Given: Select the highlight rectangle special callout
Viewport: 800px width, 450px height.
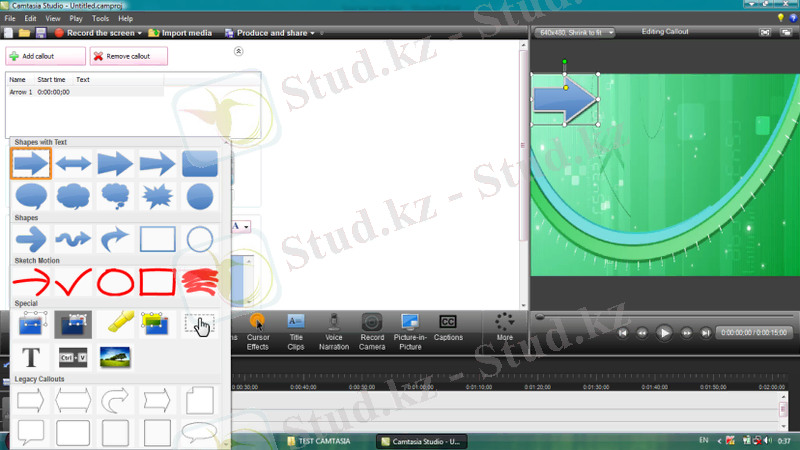Looking at the screenshot, I should point(156,324).
